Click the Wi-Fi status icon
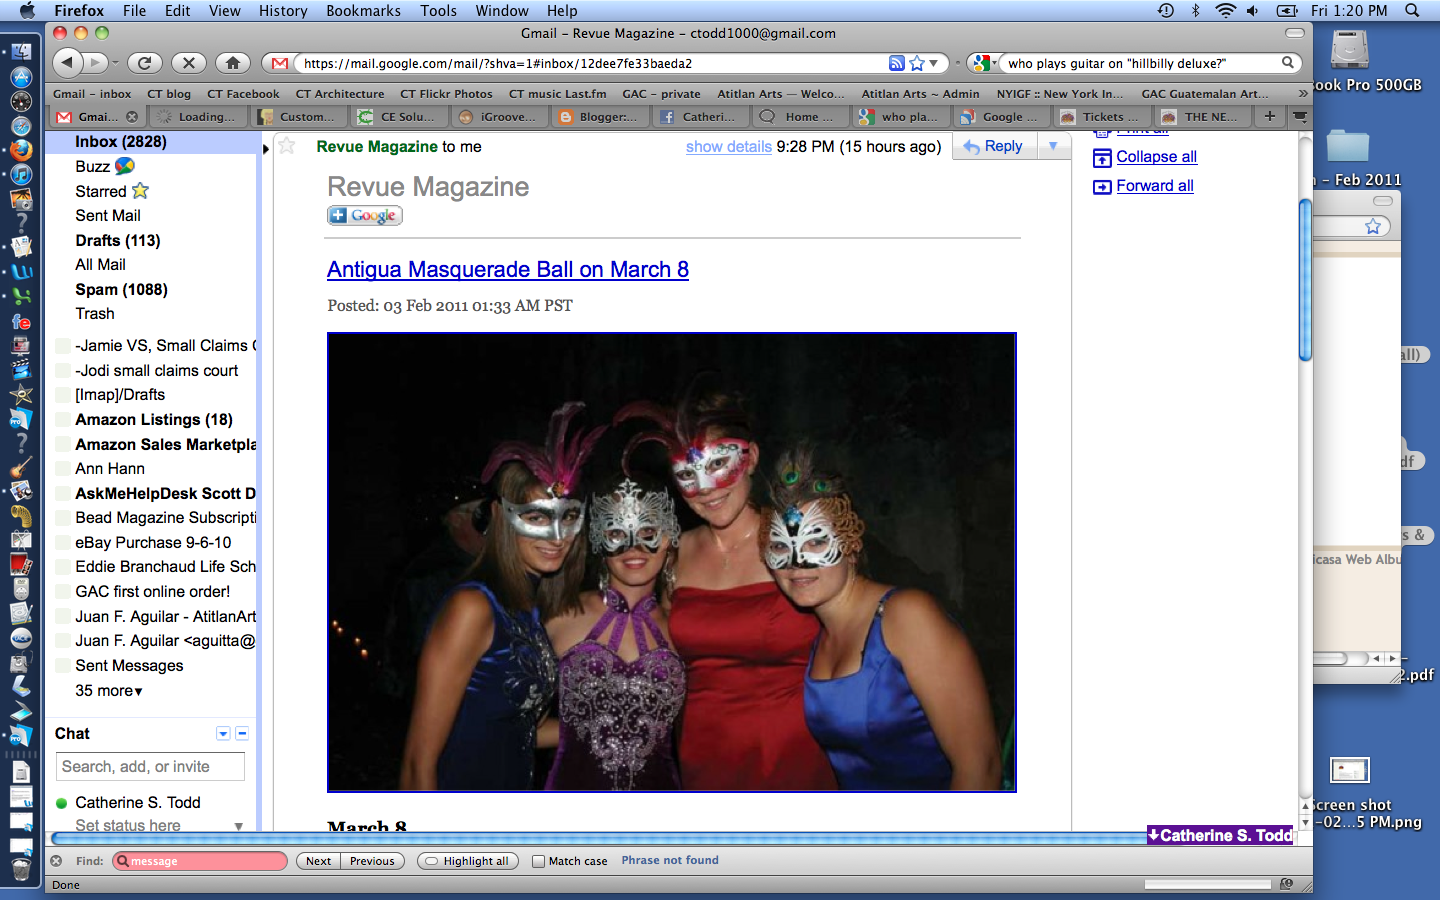Screen dimensions: 1440x900 coord(1225,10)
